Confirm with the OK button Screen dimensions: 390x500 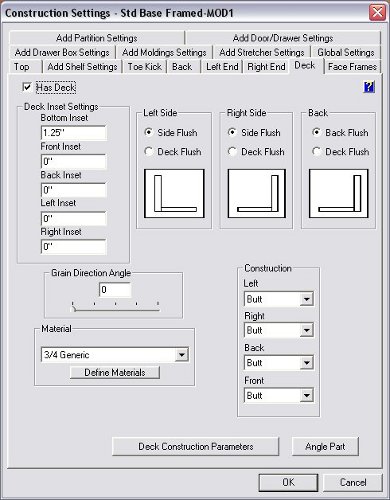288,482
